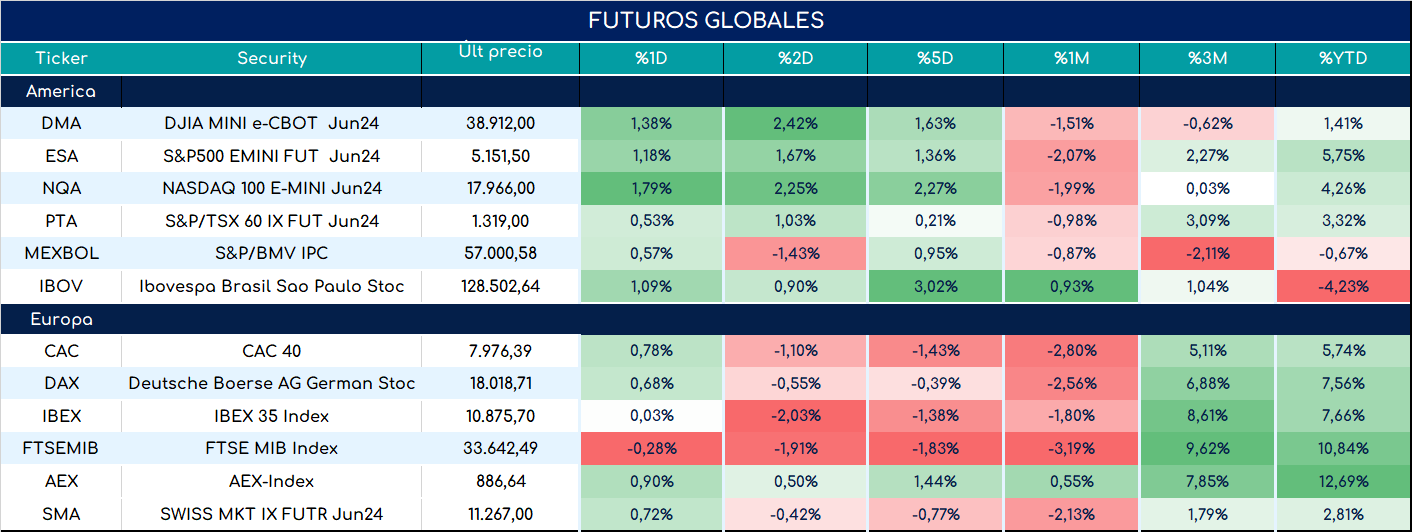Select the IBOV %YTD cell -4,23%
Viewport: 1412px width, 532px height.
tap(1341, 286)
